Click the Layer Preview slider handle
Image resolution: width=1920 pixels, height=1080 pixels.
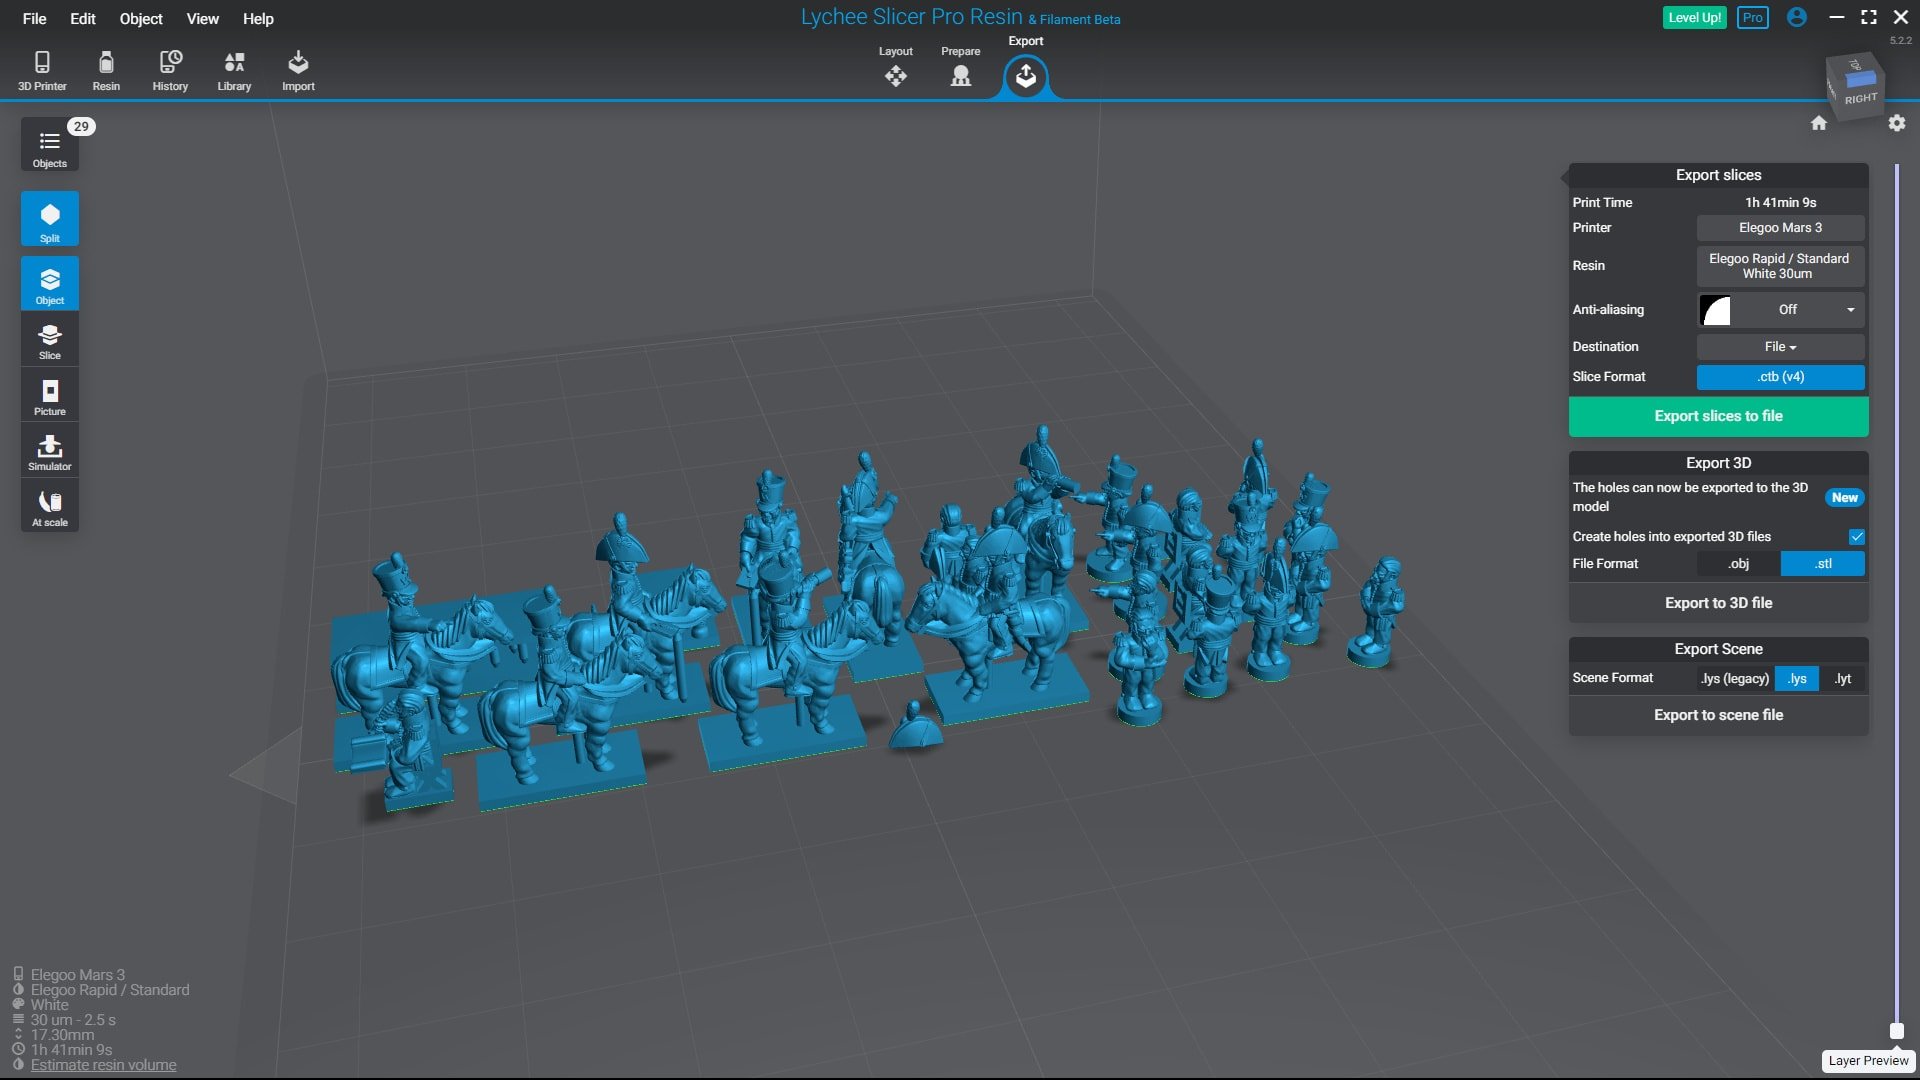[x=1896, y=1031]
